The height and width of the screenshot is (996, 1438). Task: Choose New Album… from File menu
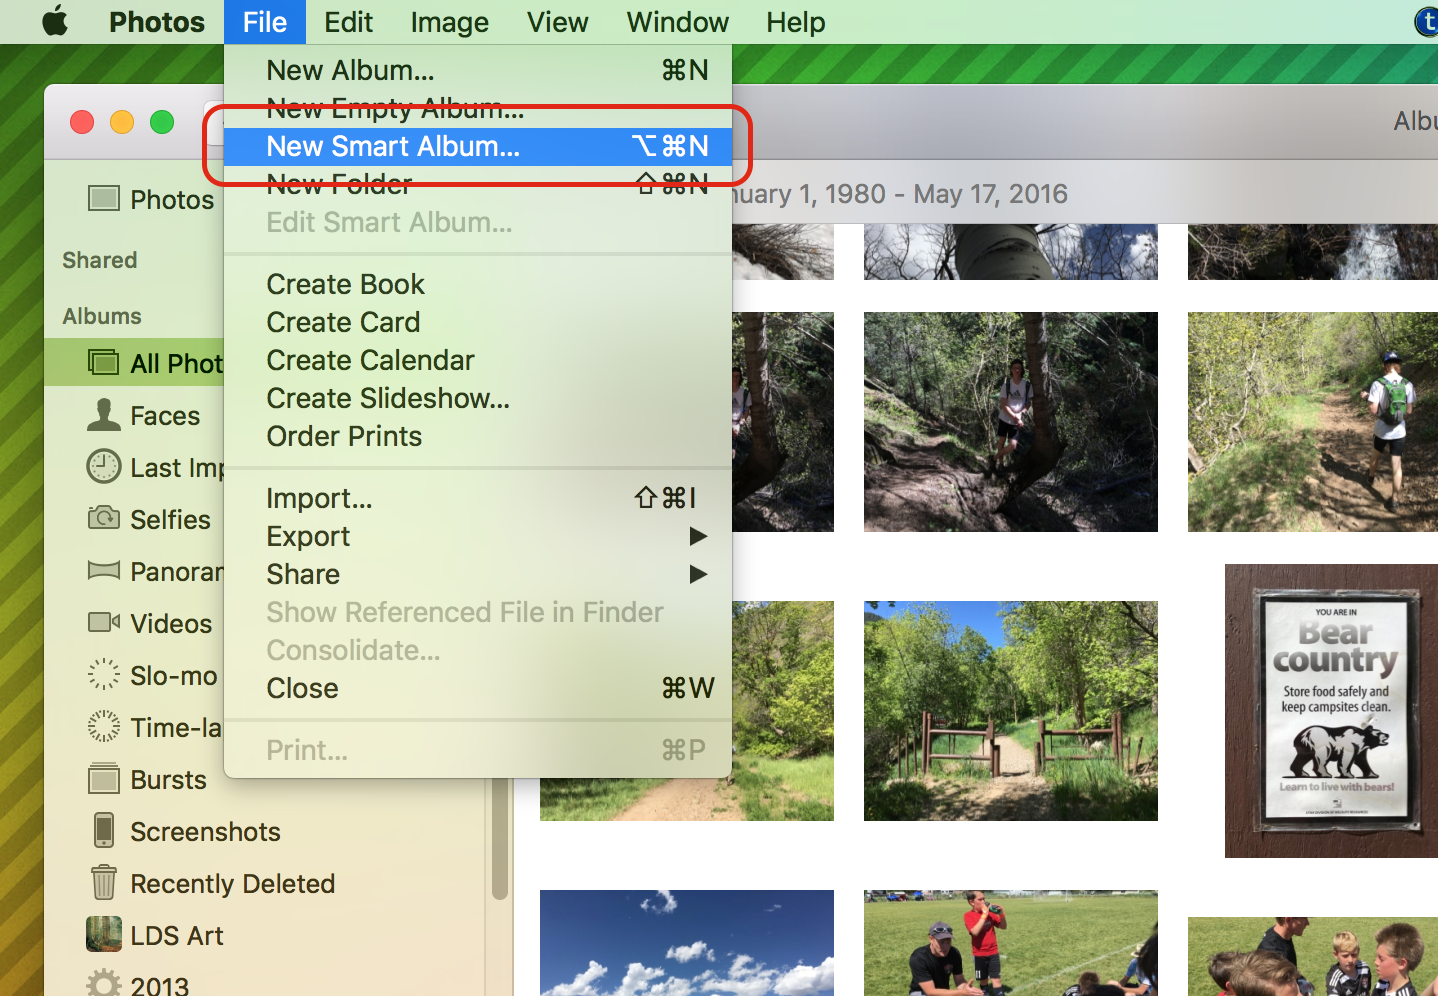pos(478,70)
